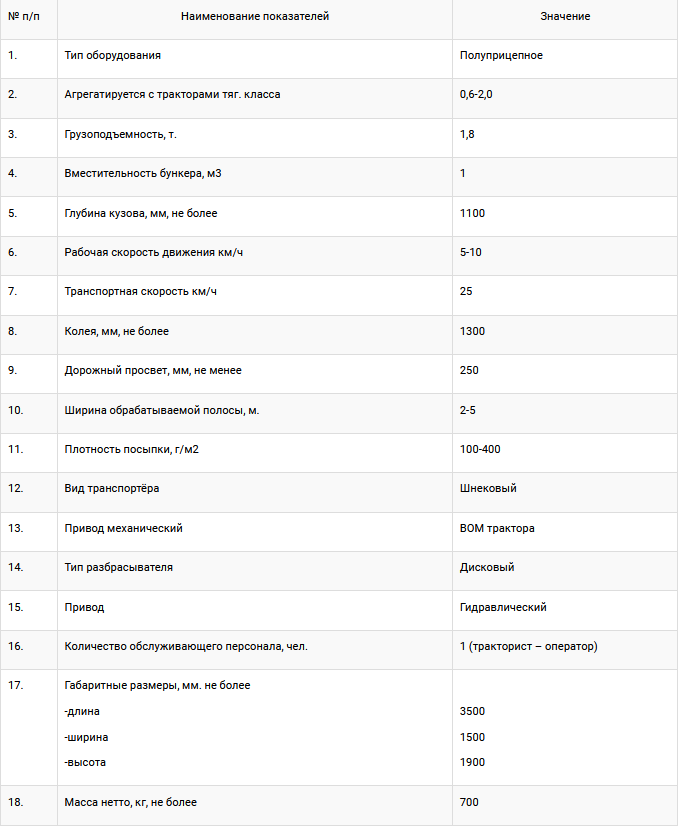The height and width of the screenshot is (829, 679).
Task: Click the "ВОМ трактора" value cell
Action: point(497,528)
